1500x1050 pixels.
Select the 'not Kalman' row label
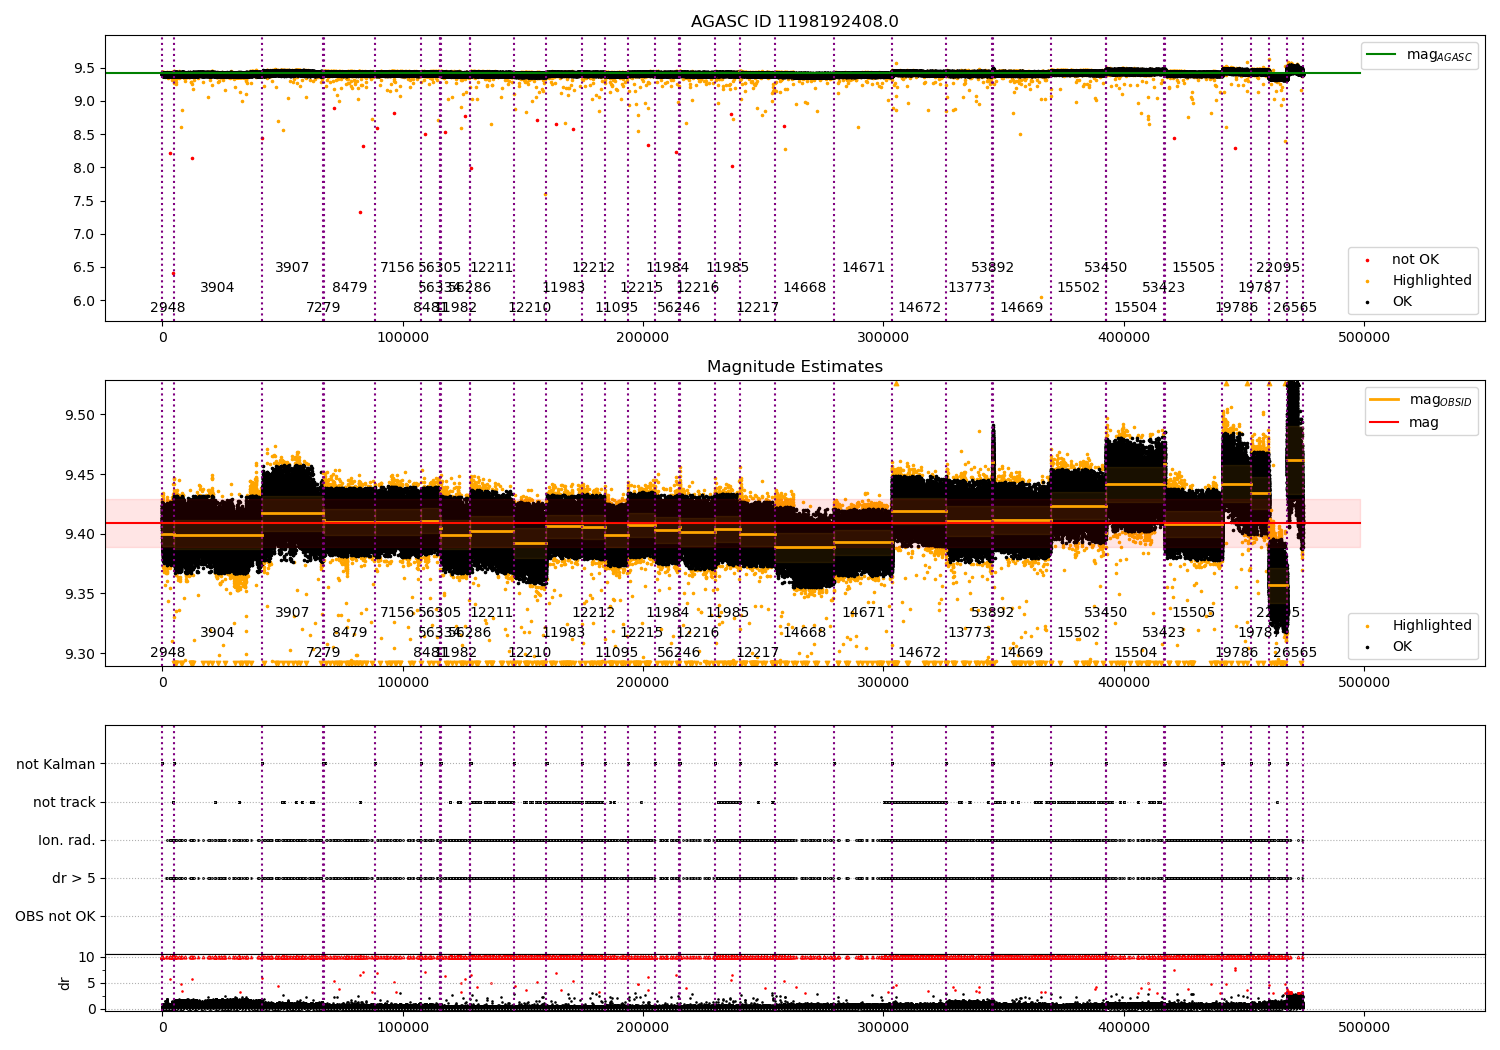tap(56, 764)
